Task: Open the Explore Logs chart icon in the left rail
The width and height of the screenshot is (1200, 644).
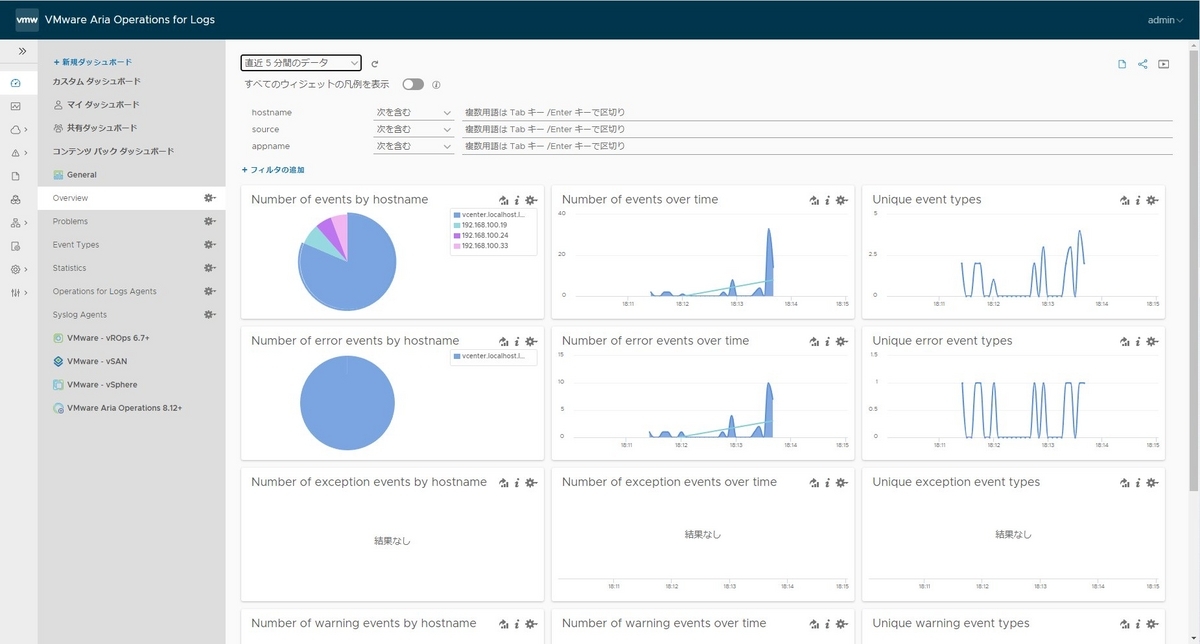Action: 15,106
